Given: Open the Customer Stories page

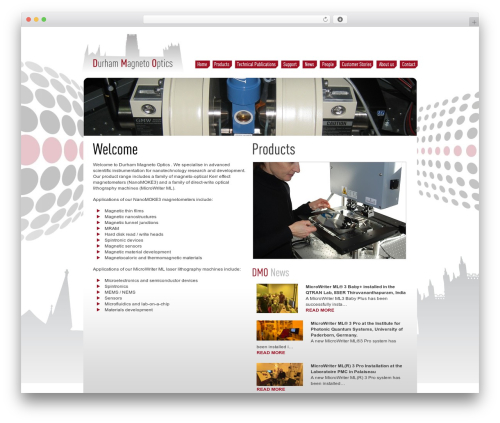Looking at the screenshot, I should (356, 64).
